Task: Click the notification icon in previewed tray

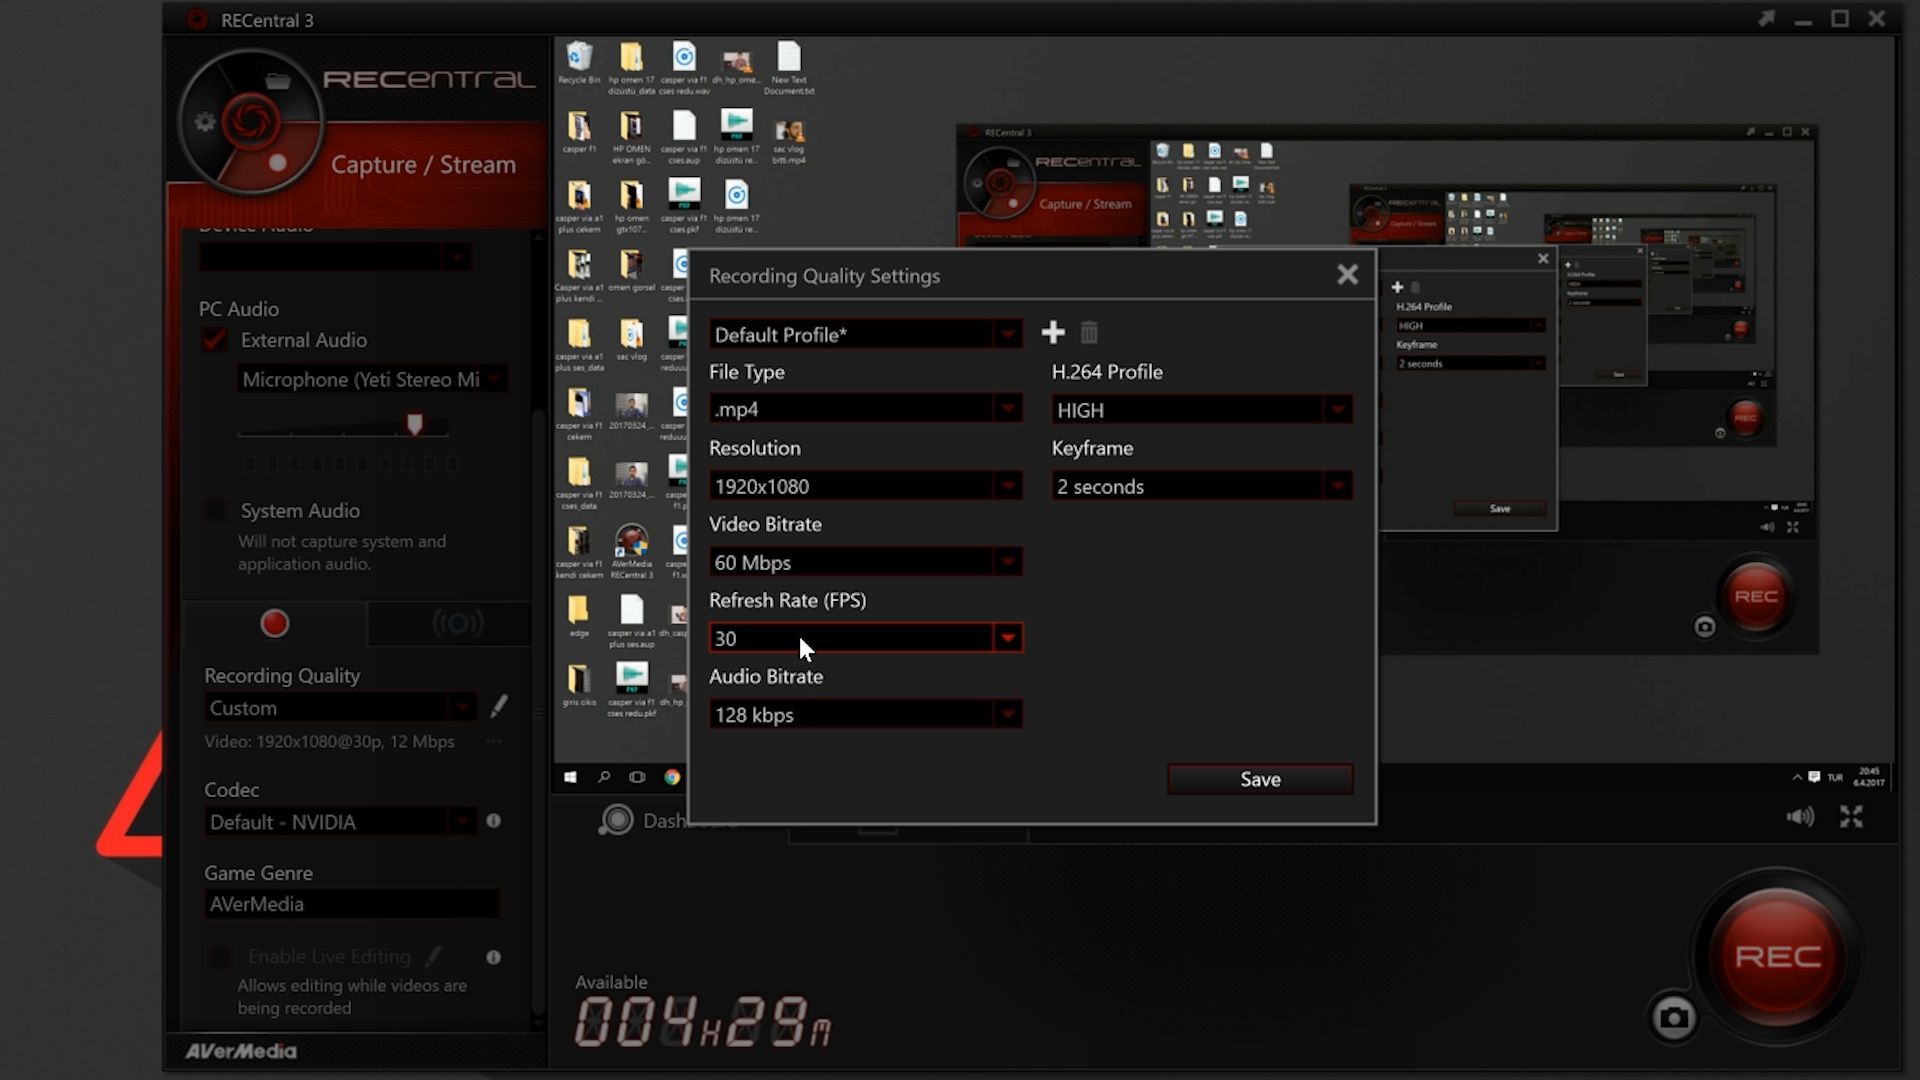Action: tap(1814, 777)
